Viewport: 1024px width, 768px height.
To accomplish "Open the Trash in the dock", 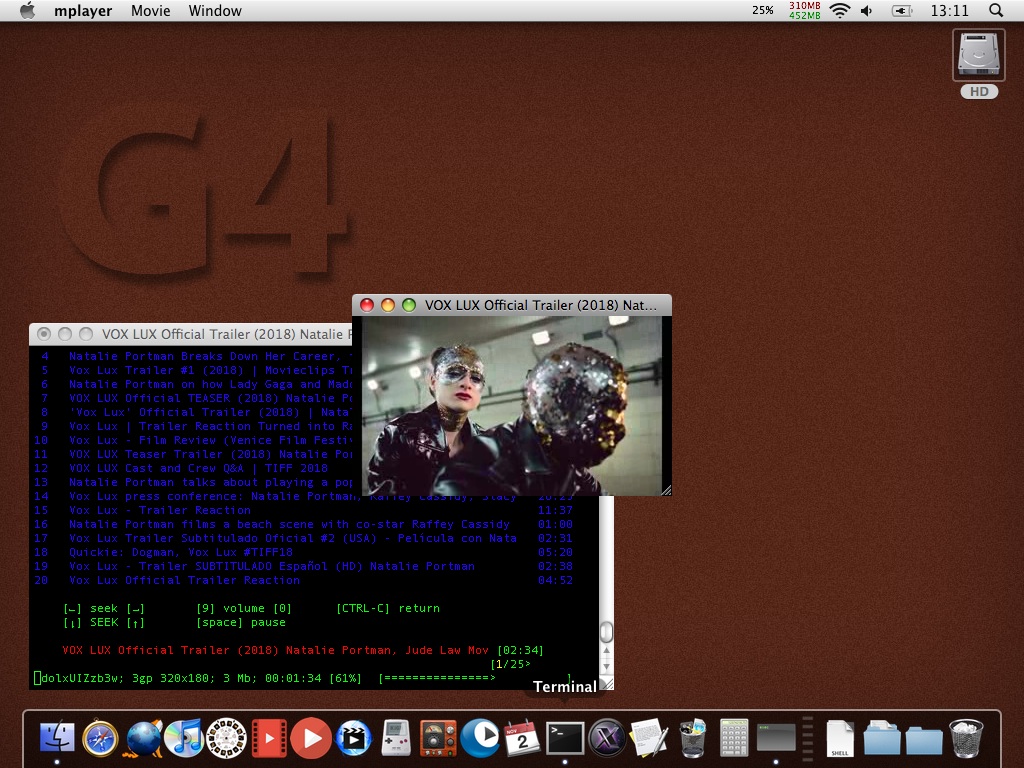I will coord(966,738).
